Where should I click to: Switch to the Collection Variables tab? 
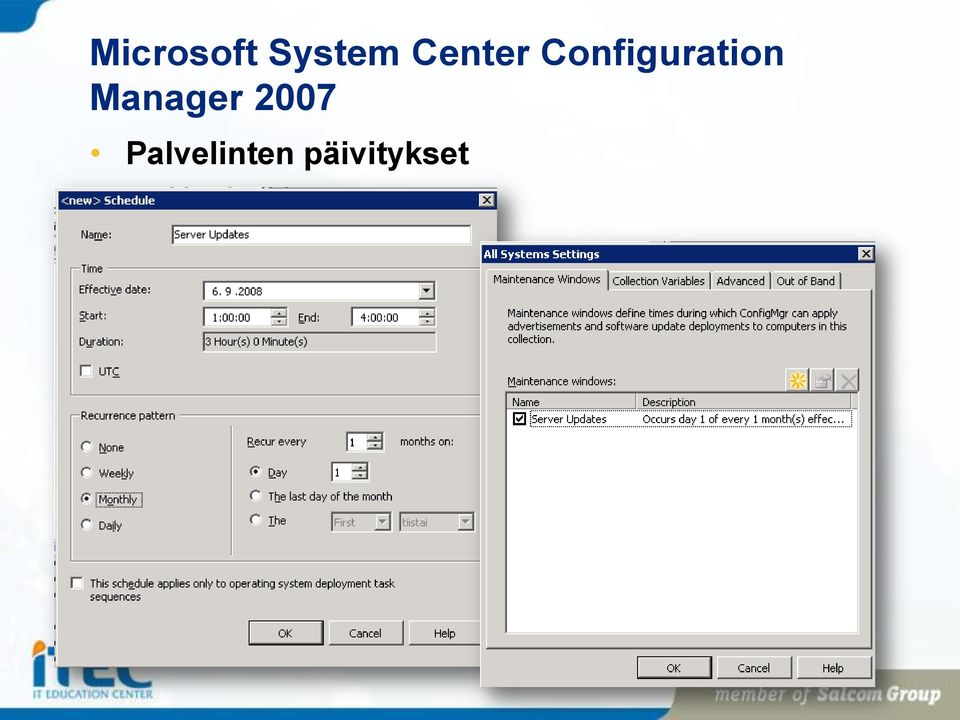tap(658, 281)
